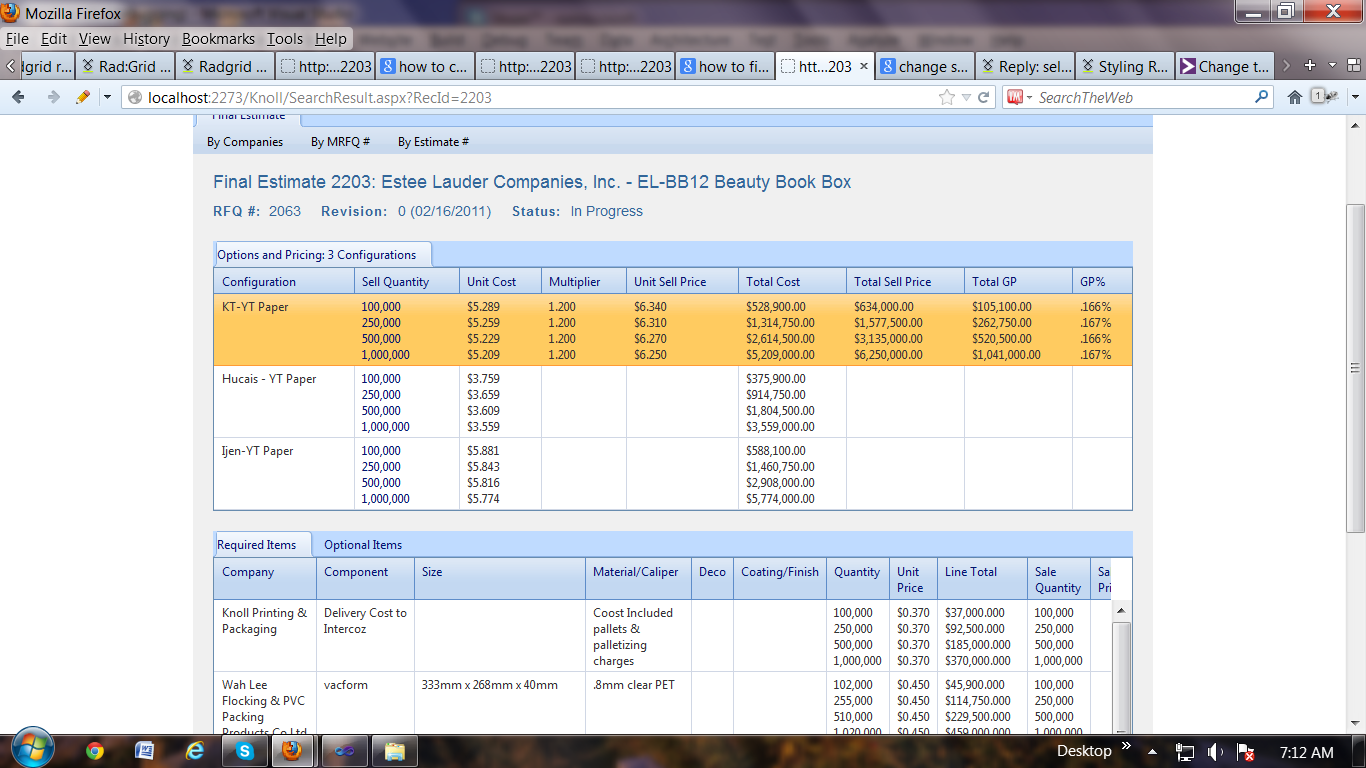The height and width of the screenshot is (768, 1366).
Task: Select the By Estimate # link
Action: pyautogui.click(x=433, y=142)
